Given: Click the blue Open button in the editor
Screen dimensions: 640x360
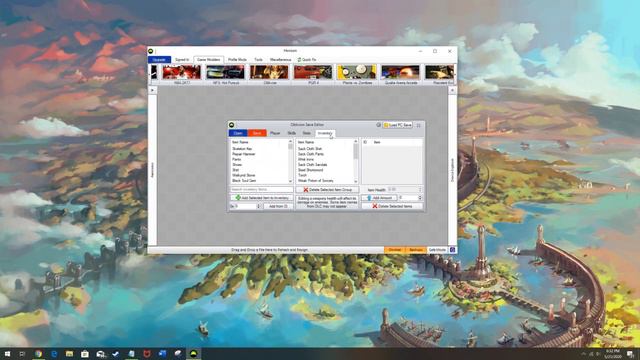Looking at the screenshot, I should (x=238, y=133).
